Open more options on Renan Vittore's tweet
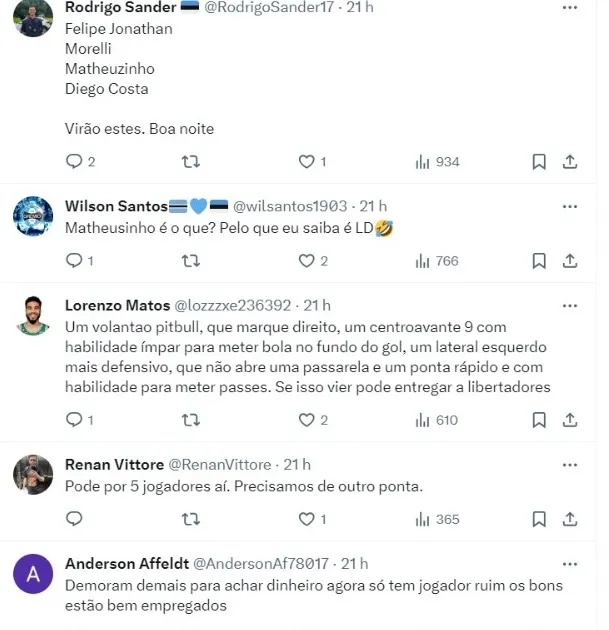 570,464
